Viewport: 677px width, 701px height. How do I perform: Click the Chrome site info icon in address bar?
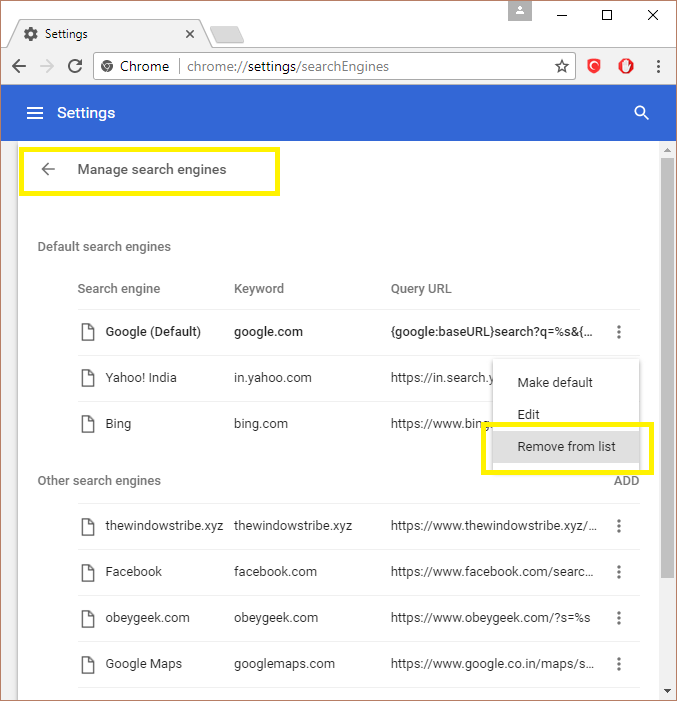point(107,66)
